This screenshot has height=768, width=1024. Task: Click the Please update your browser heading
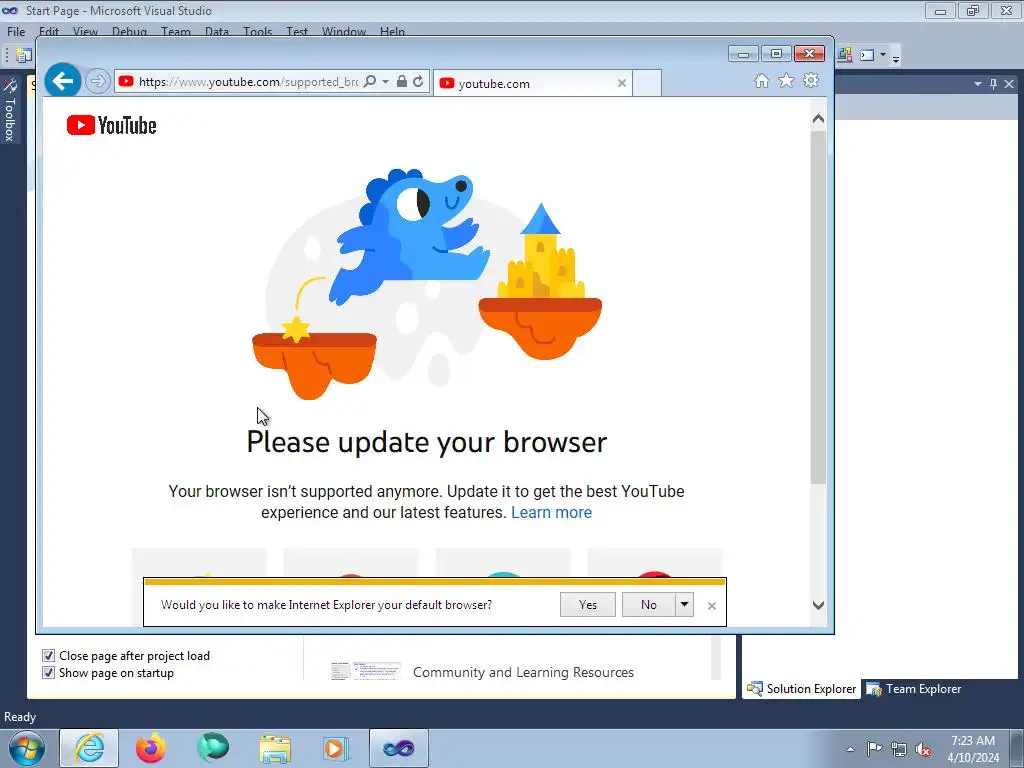coord(426,442)
